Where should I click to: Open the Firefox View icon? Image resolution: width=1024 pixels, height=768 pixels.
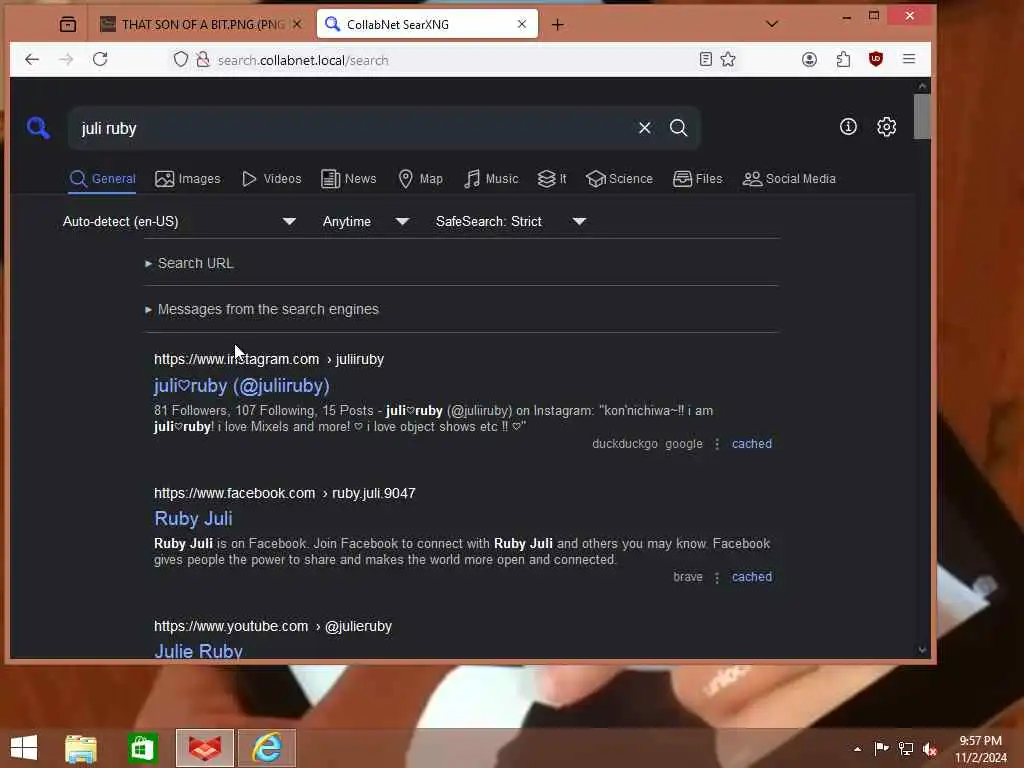pos(68,25)
